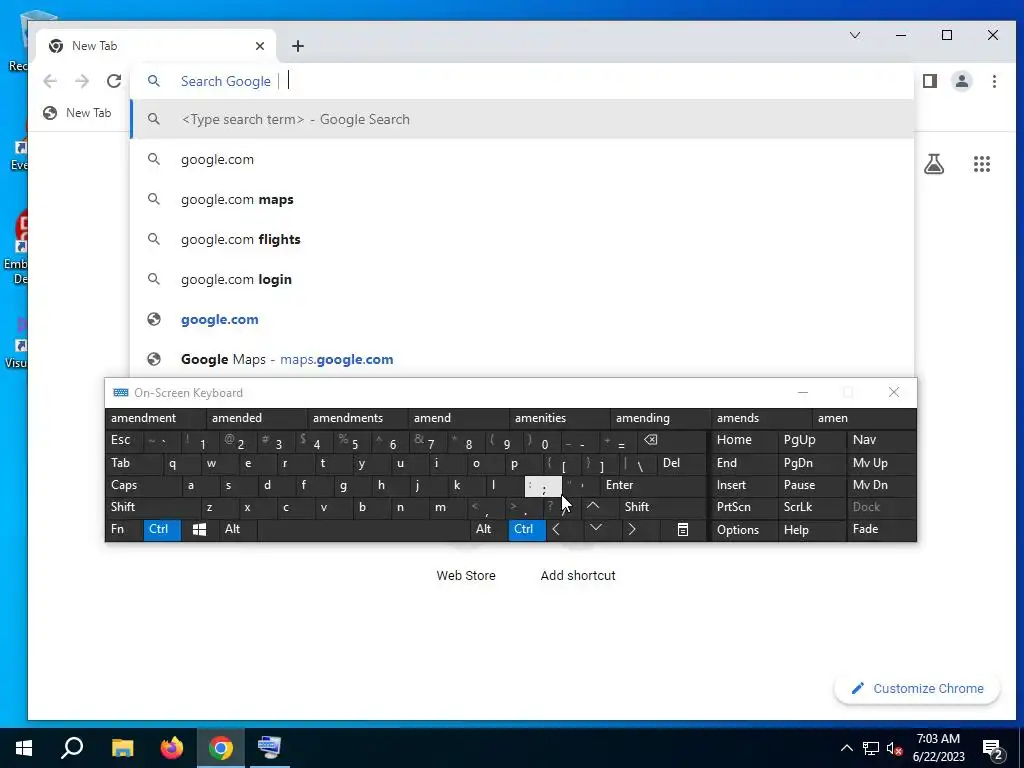Screen dimensions: 1024x768
Task: Open Windows Start menu
Action: point(24,748)
